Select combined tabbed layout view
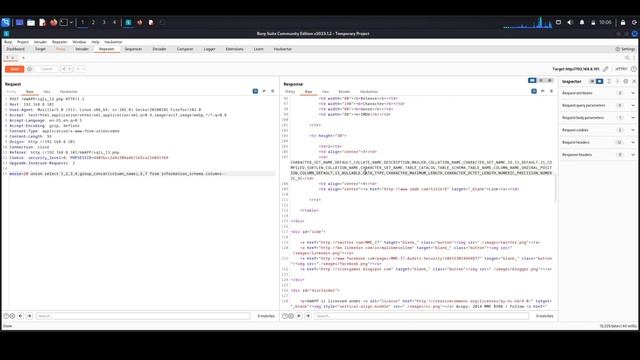The width and height of the screenshot is (640, 360). click(549, 81)
